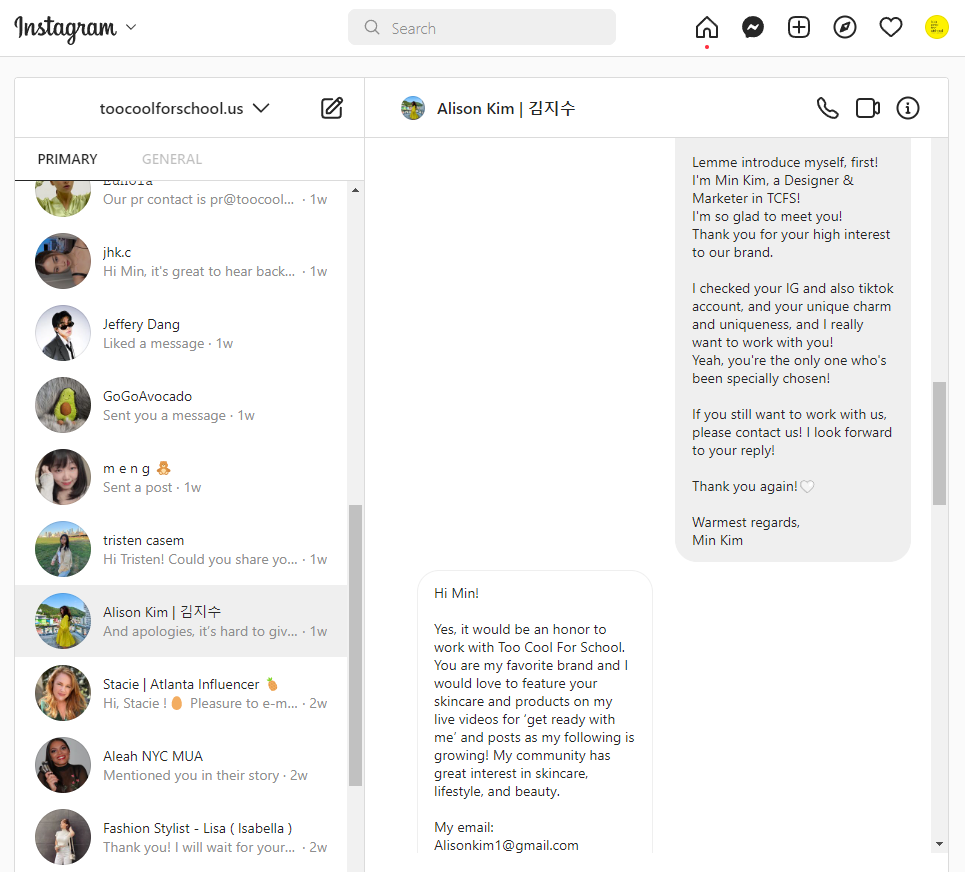
Task: Focus the Search input field
Action: 482,27
